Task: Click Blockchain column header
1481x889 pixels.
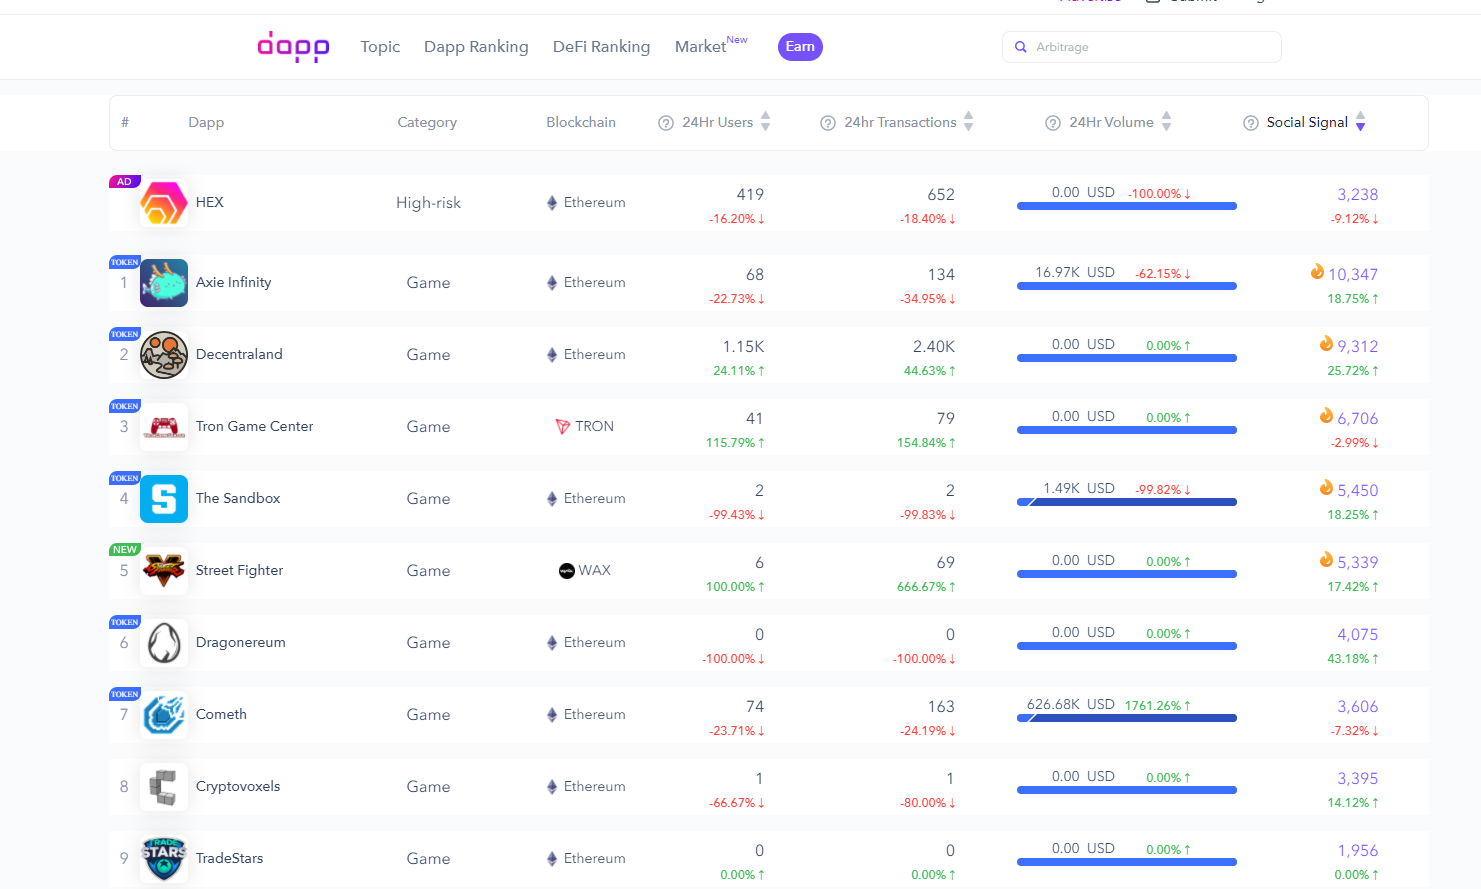Action: 581,123
